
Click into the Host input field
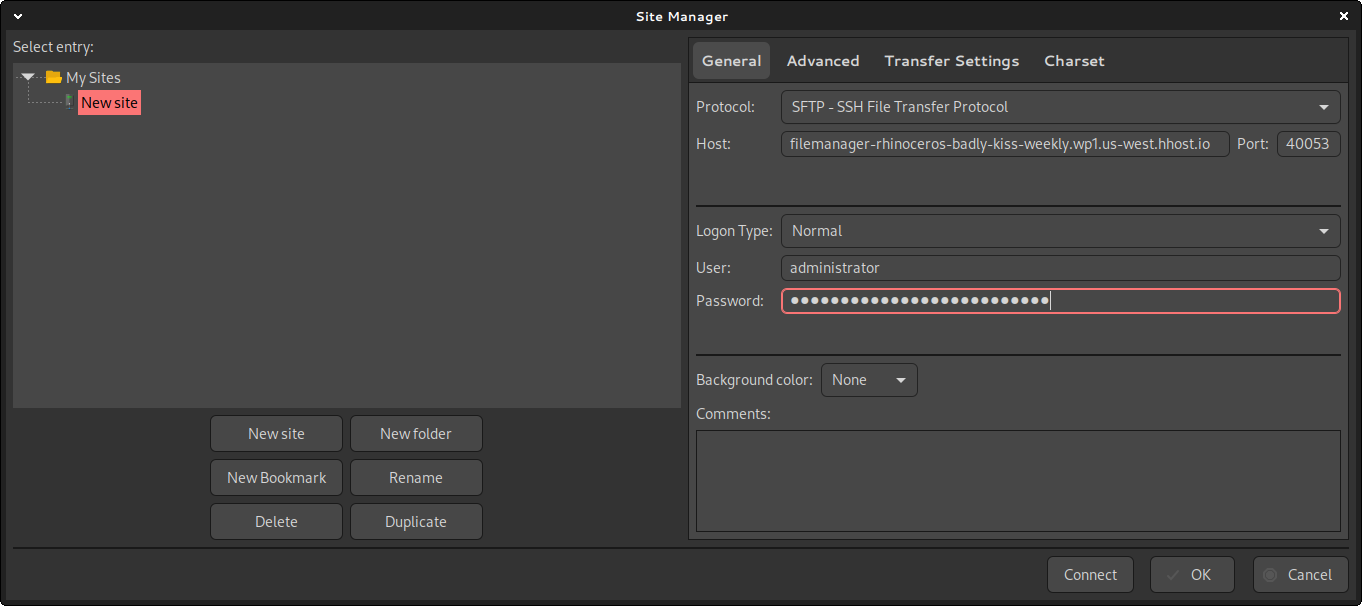[x=1004, y=144]
